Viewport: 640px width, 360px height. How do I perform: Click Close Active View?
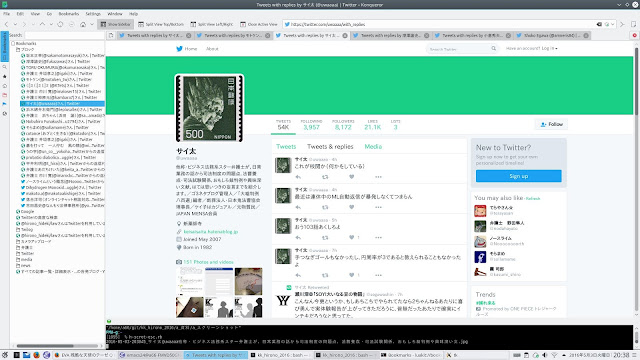259,24
